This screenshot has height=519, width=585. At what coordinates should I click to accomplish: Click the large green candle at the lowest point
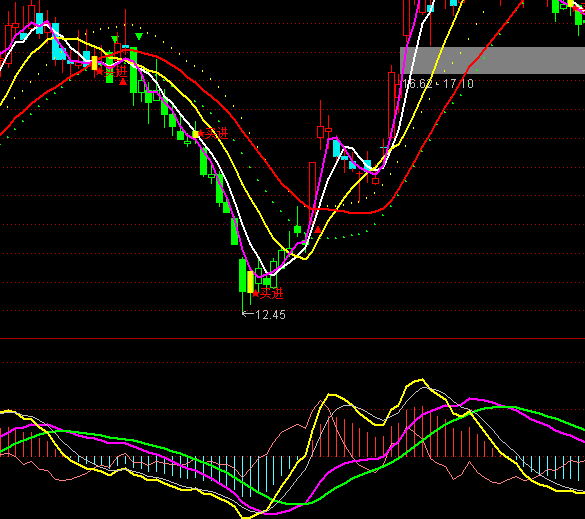pyautogui.click(x=243, y=275)
